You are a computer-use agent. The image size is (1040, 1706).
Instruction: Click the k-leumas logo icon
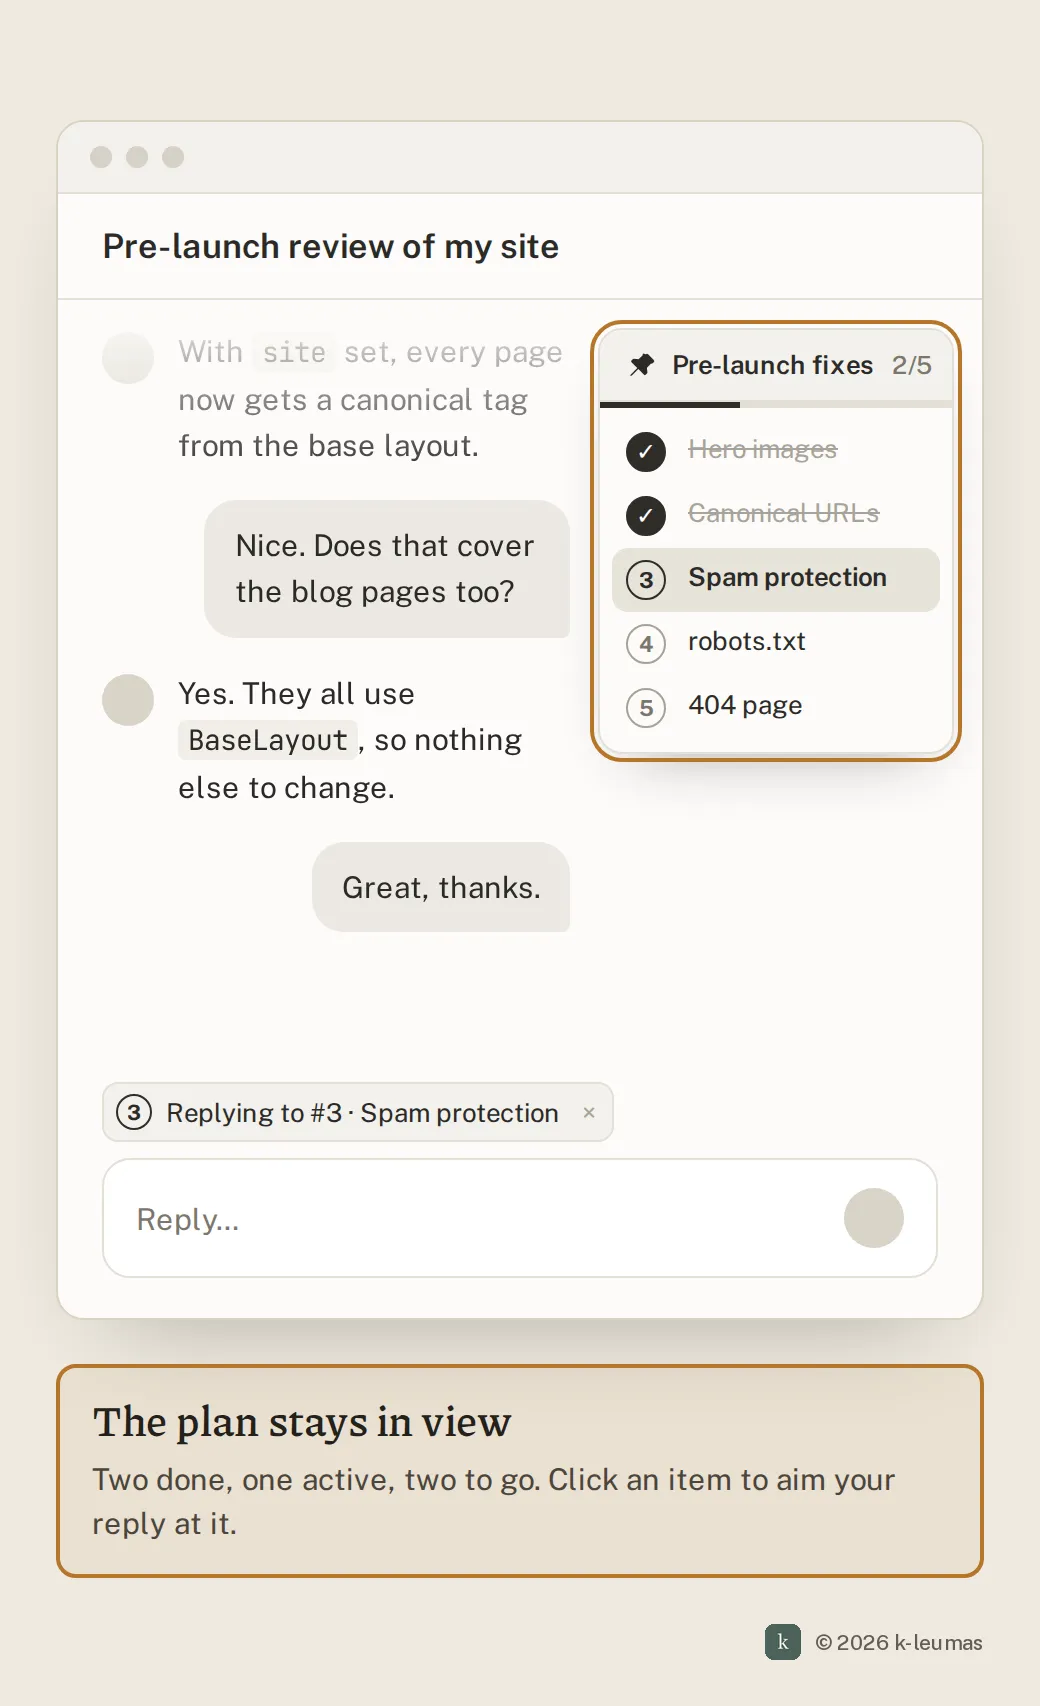click(x=783, y=1642)
